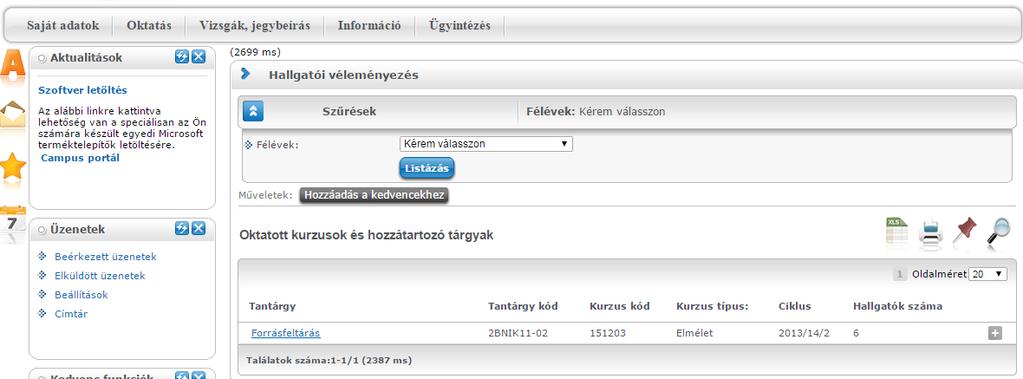Open Elküldött üzenetek link
Screen dimensions: 1023x379
(x=100, y=276)
